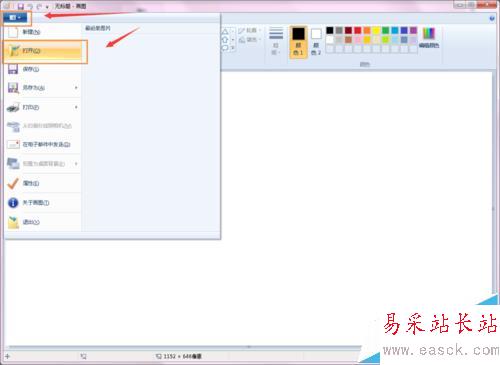Open the shape Outline (轮廓) dropdown
Viewport: 500px width, 365px height.
coord(250,31)
